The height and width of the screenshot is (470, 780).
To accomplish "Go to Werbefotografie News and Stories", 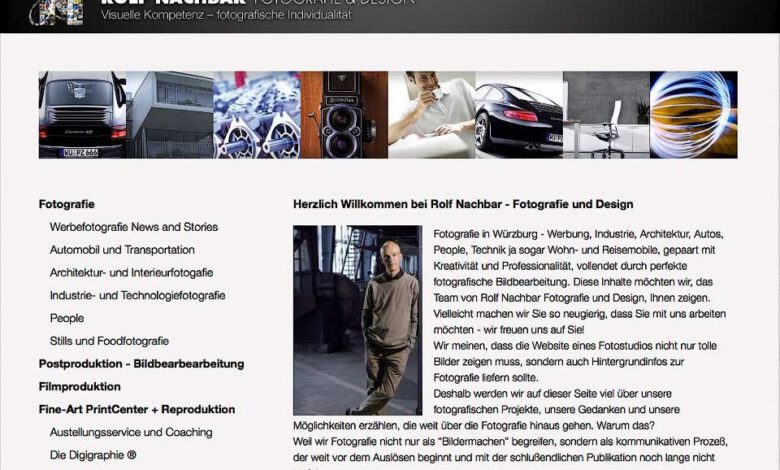I will [134, 227].
